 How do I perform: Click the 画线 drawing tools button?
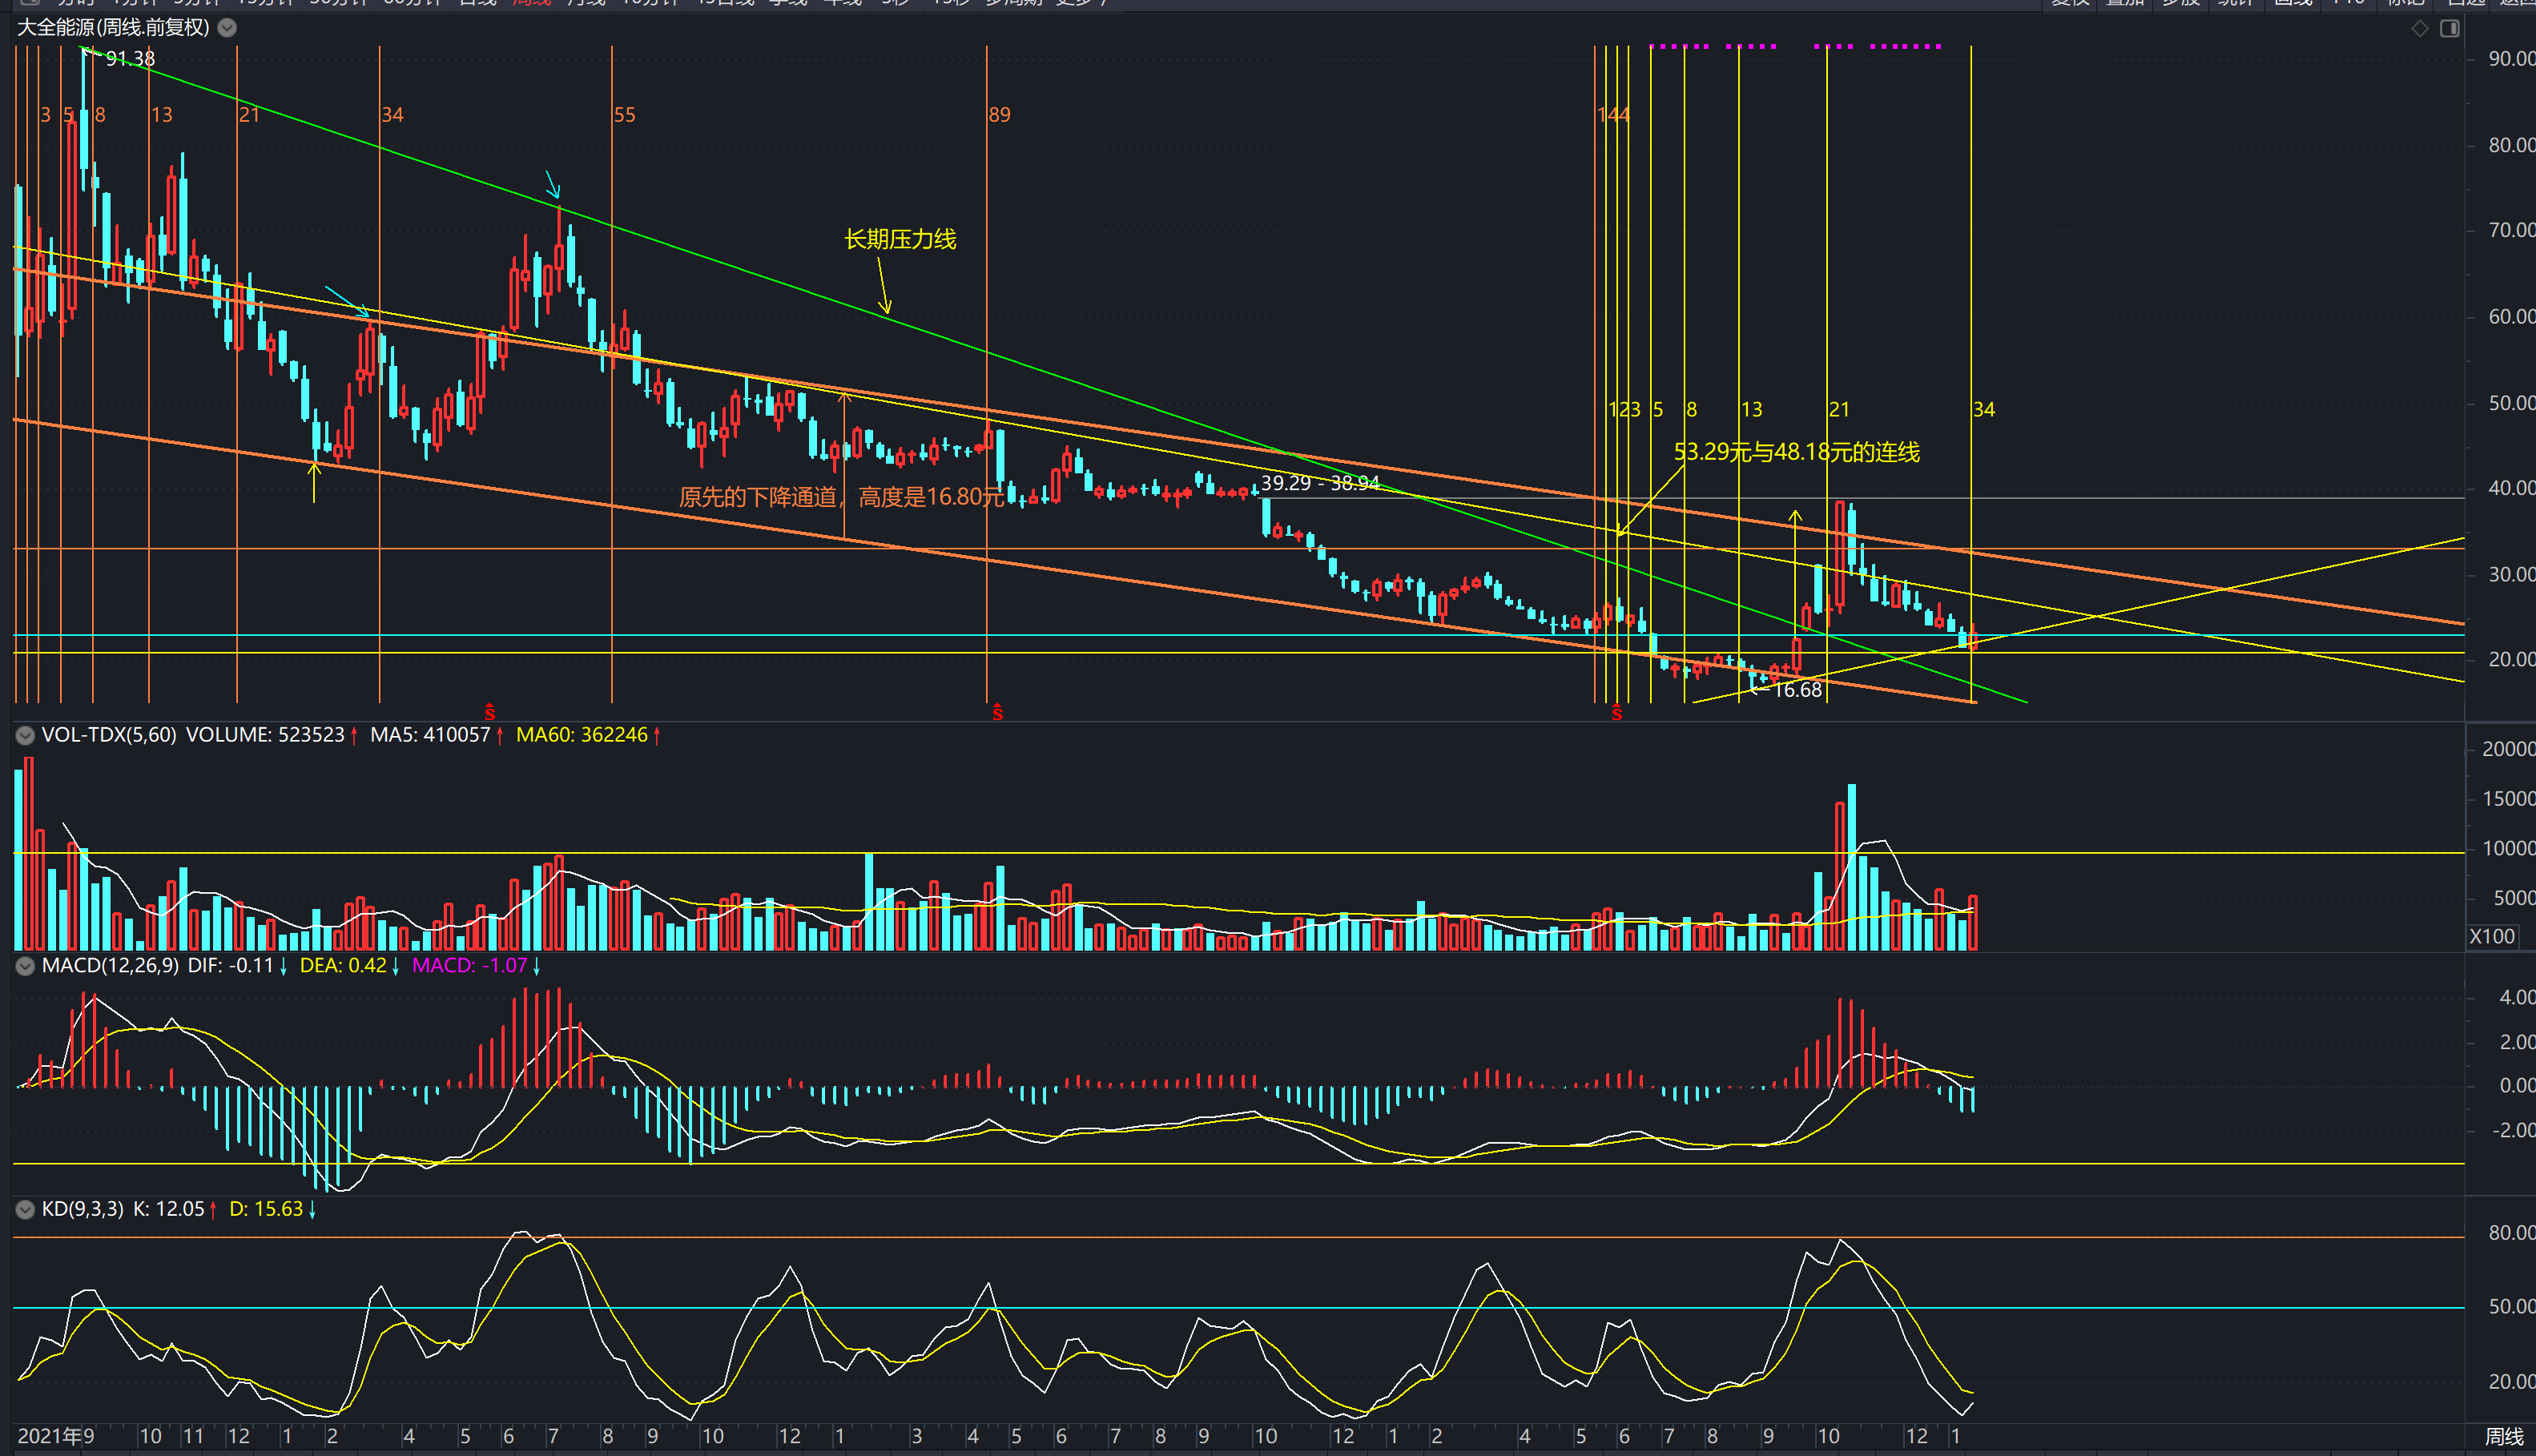[x=2293, y=3]
